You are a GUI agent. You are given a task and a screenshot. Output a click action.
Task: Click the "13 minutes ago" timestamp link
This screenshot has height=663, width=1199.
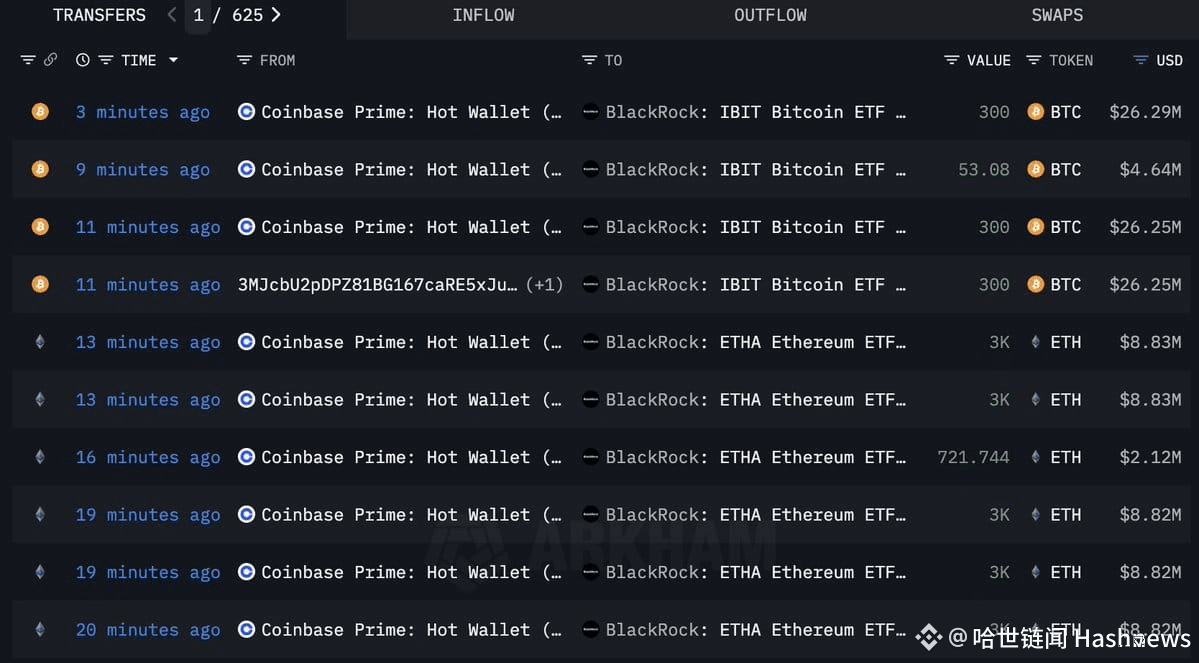tap(148, 342)
